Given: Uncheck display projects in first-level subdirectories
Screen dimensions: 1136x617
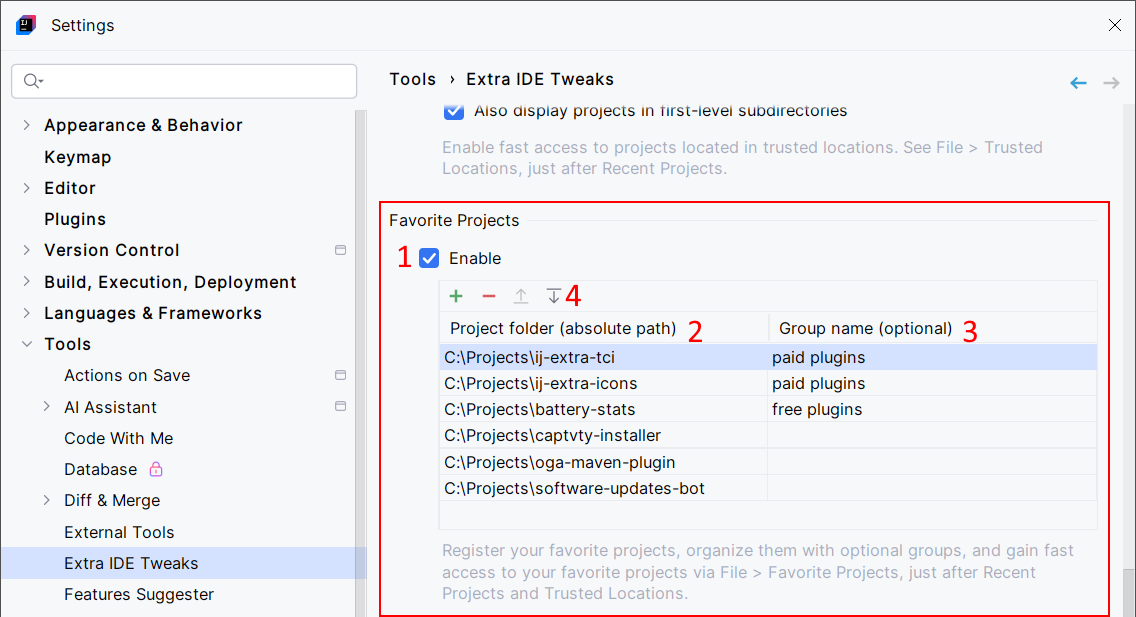Looking at the screenshot, I should click(x=454, y=112).
